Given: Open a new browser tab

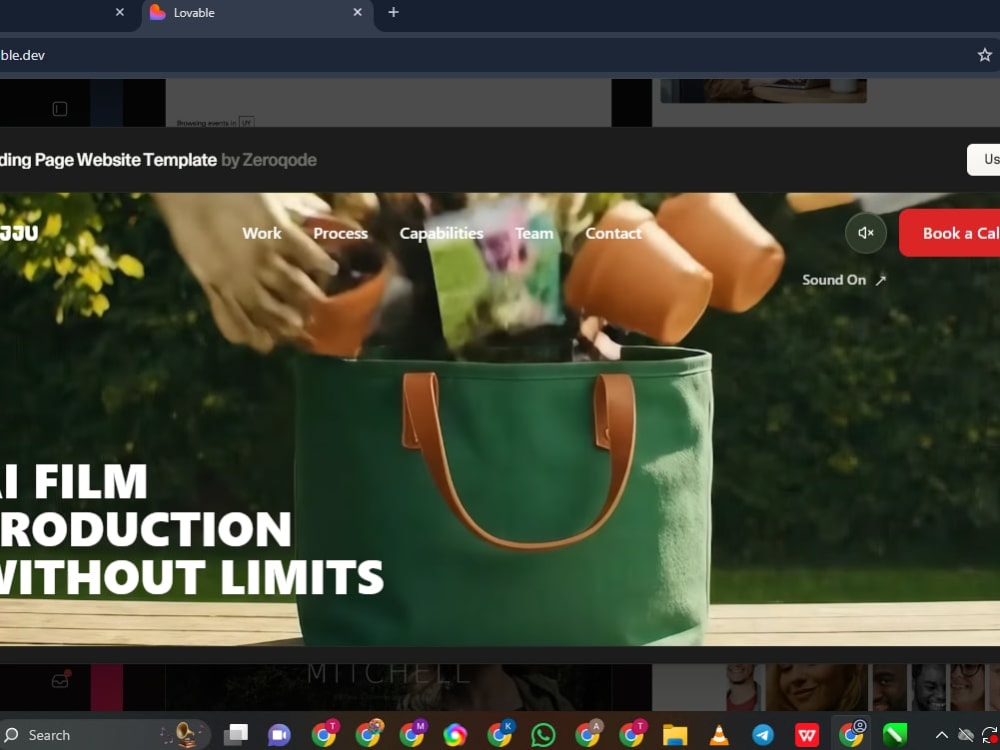Looking at the screenshot, I should 393,12.
